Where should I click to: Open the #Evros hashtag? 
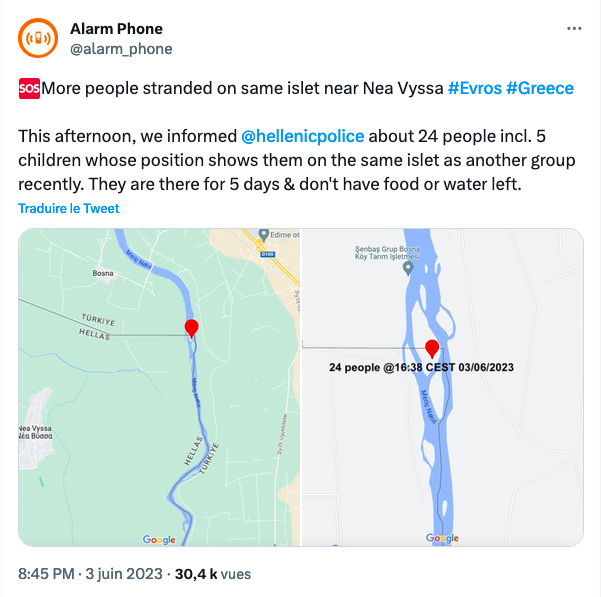pos(474,88)
